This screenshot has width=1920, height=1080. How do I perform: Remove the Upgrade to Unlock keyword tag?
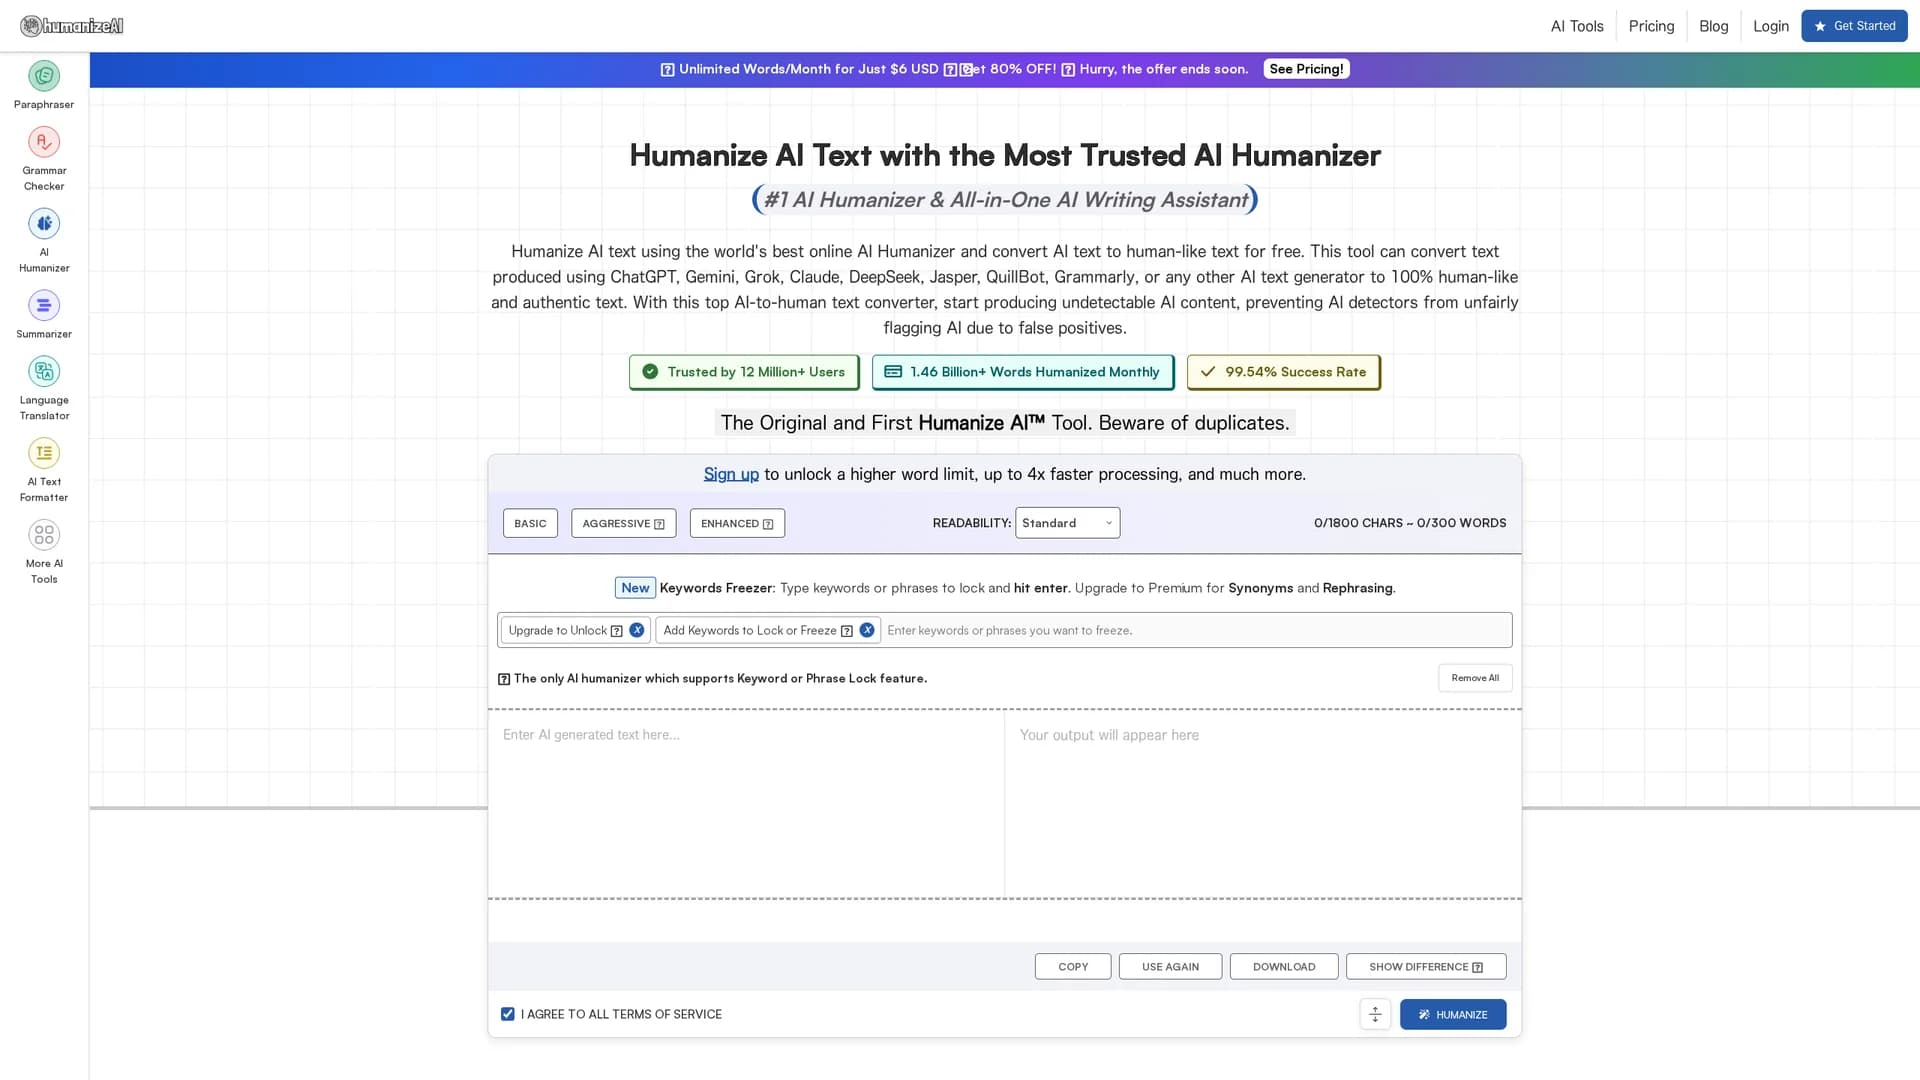point(637,630)
